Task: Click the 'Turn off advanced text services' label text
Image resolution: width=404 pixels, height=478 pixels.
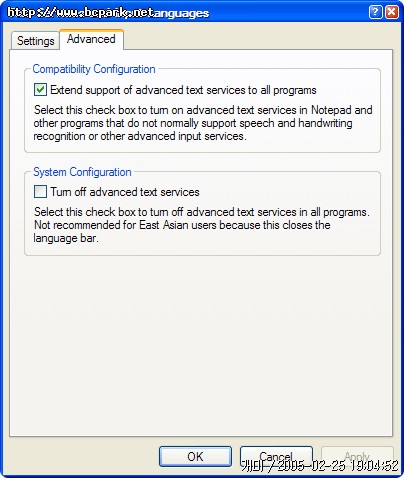Action: coord(125,192)
